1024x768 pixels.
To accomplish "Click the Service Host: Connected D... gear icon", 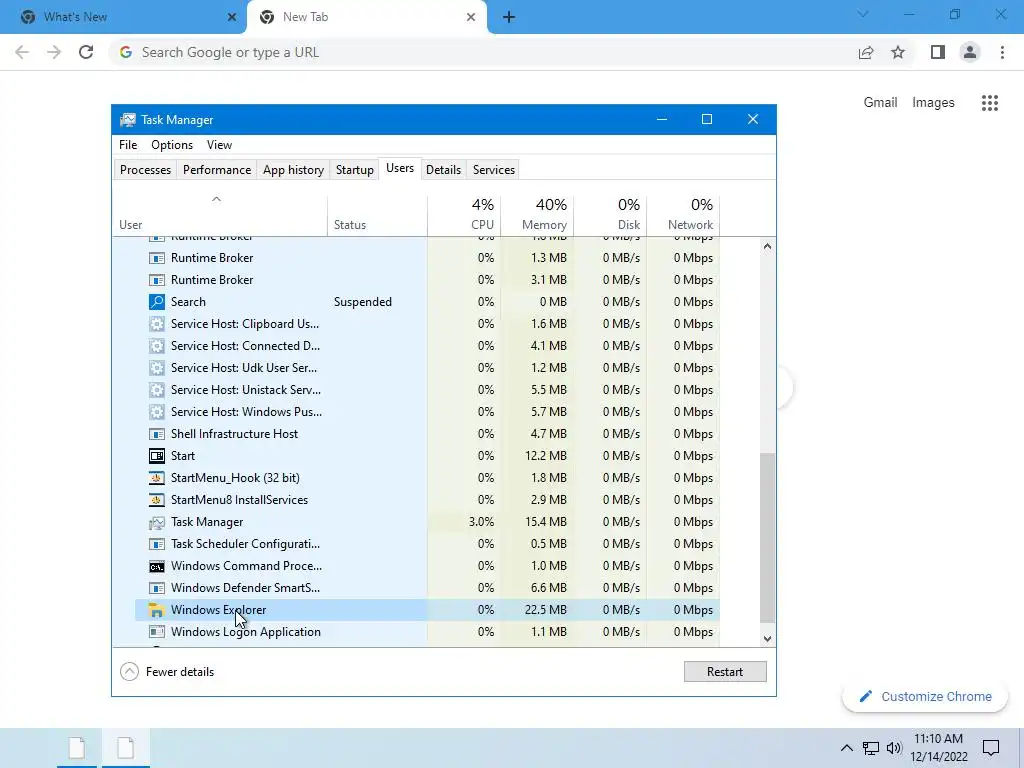I will pyautogui.click(x=157, y=346).
